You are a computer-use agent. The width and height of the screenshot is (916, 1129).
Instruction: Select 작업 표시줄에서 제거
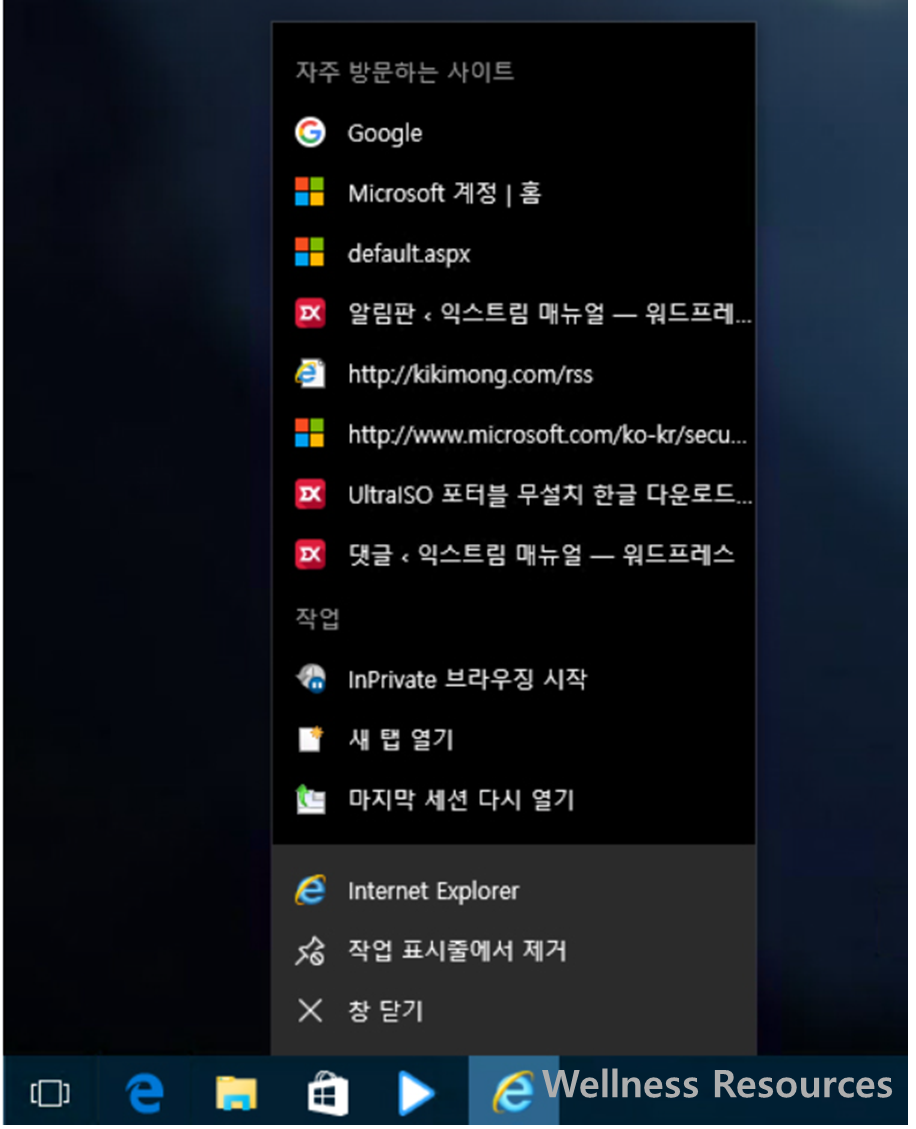pos(513,951)
